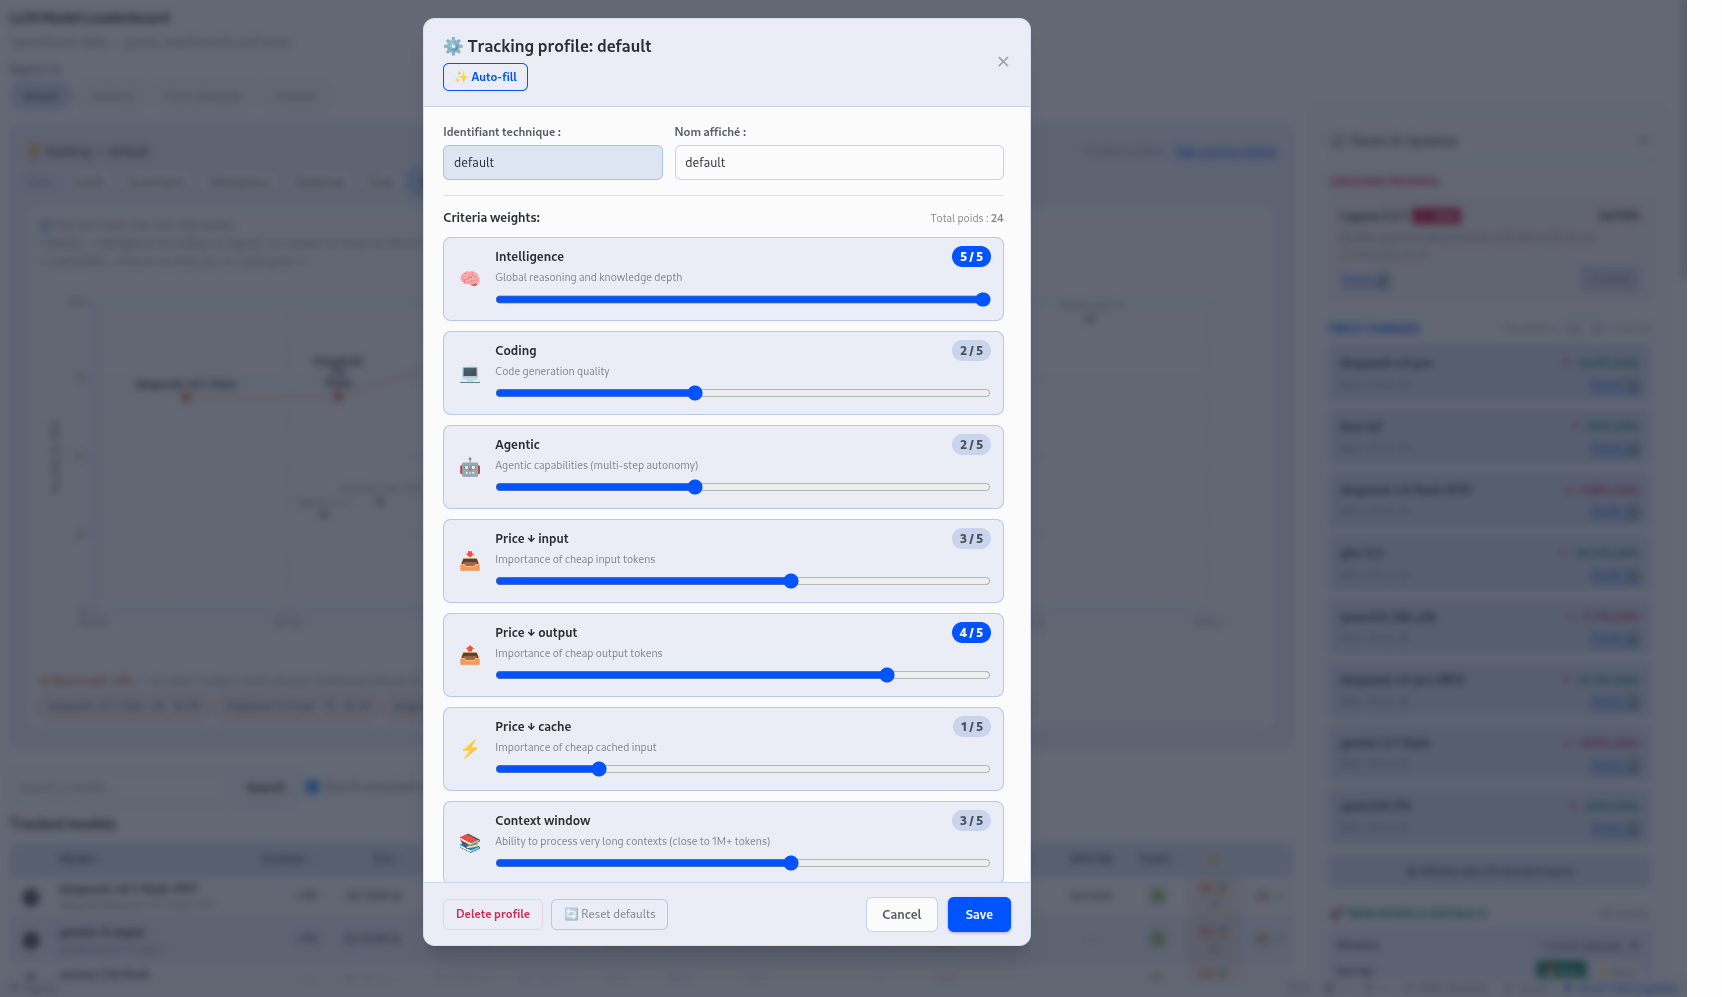Cancel the profile changes
The image size is (1722, 997).
[x=902, y=914]
